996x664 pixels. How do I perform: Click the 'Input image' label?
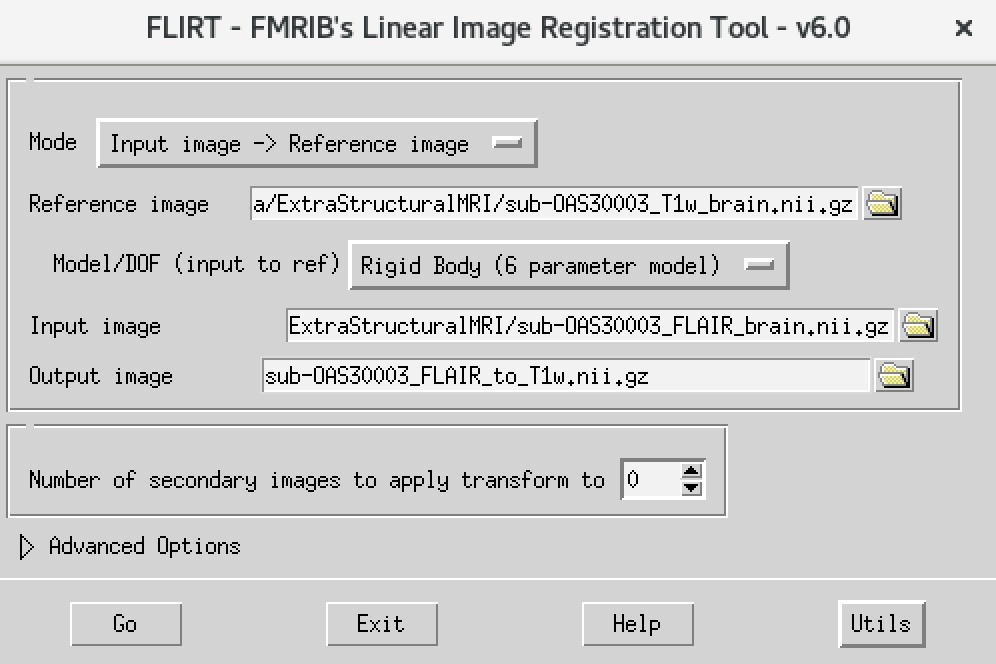click(95, 326)
